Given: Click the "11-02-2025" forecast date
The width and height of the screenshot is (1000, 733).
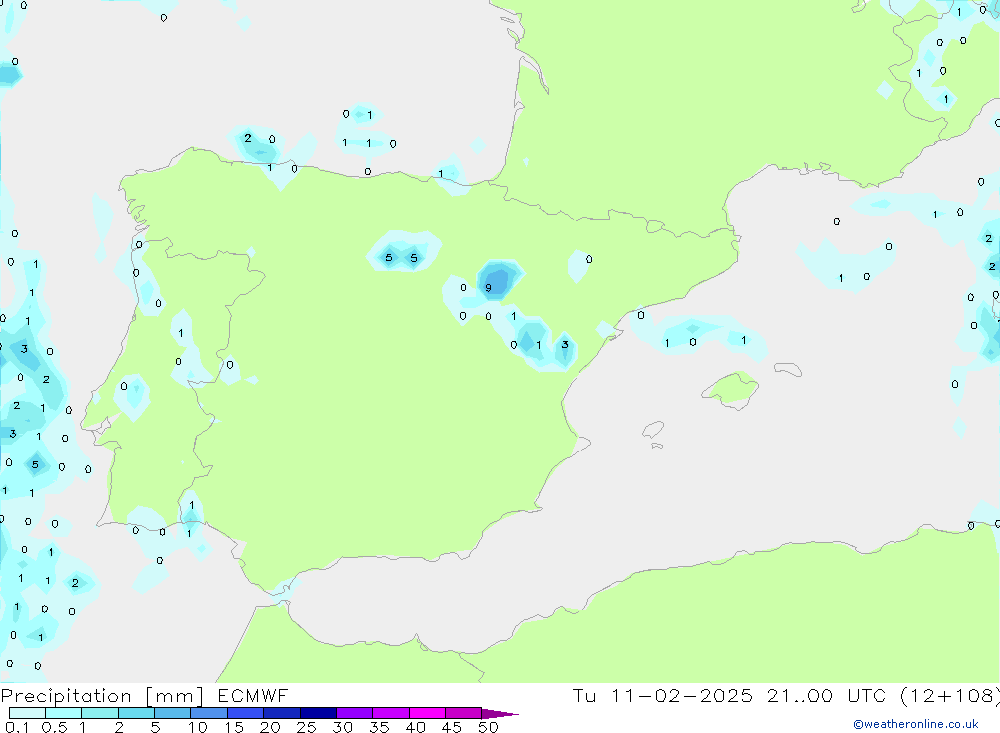Looking at the screenshot, I should 681,695.
